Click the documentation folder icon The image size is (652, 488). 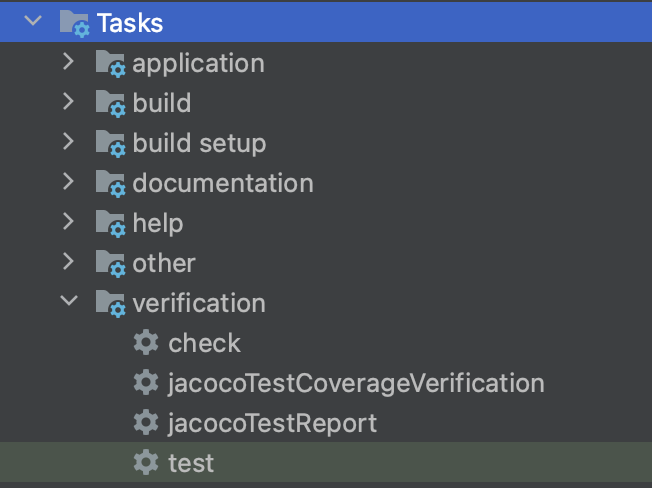click(x=110, y=184)
